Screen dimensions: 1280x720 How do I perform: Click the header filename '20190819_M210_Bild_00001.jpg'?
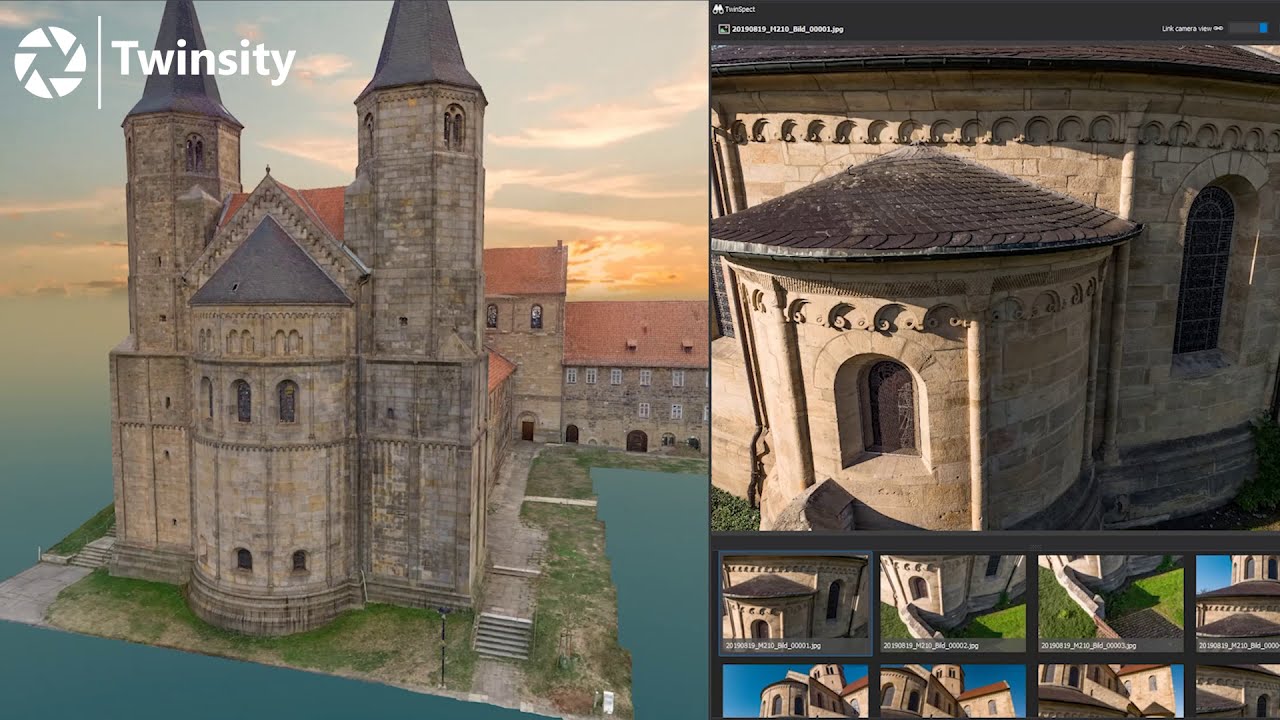point(787,29)
